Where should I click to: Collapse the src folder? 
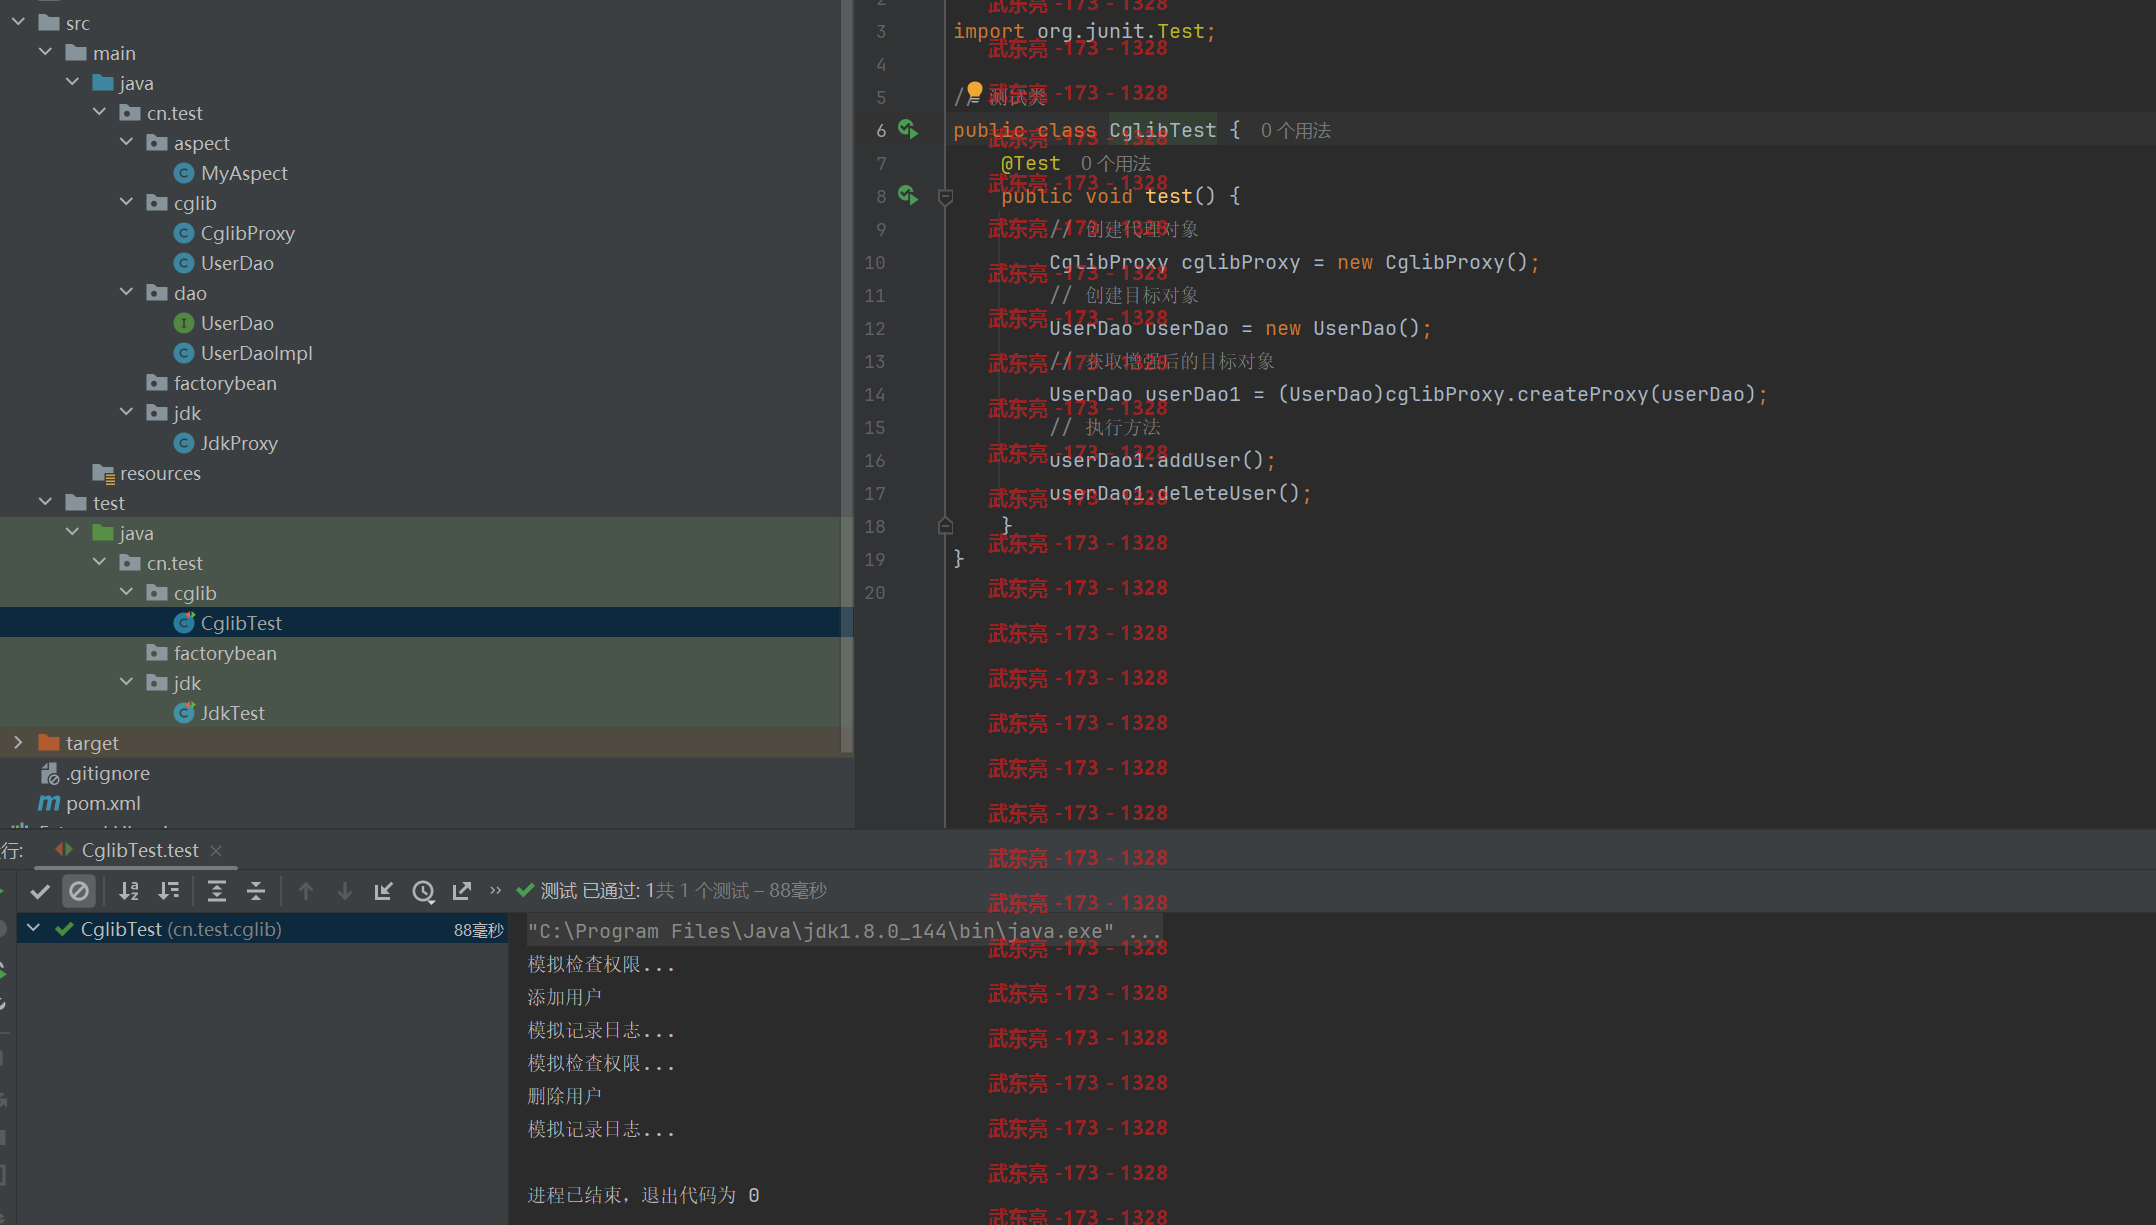(18, 22)
